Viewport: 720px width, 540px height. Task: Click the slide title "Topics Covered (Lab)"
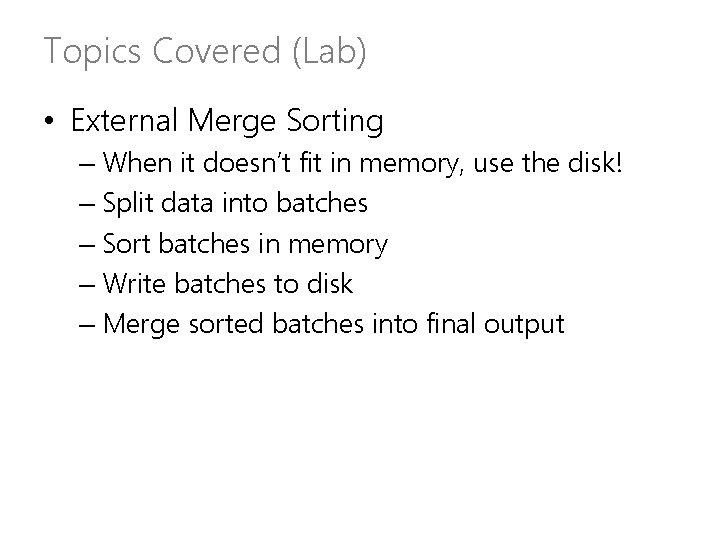click(205, 52)
